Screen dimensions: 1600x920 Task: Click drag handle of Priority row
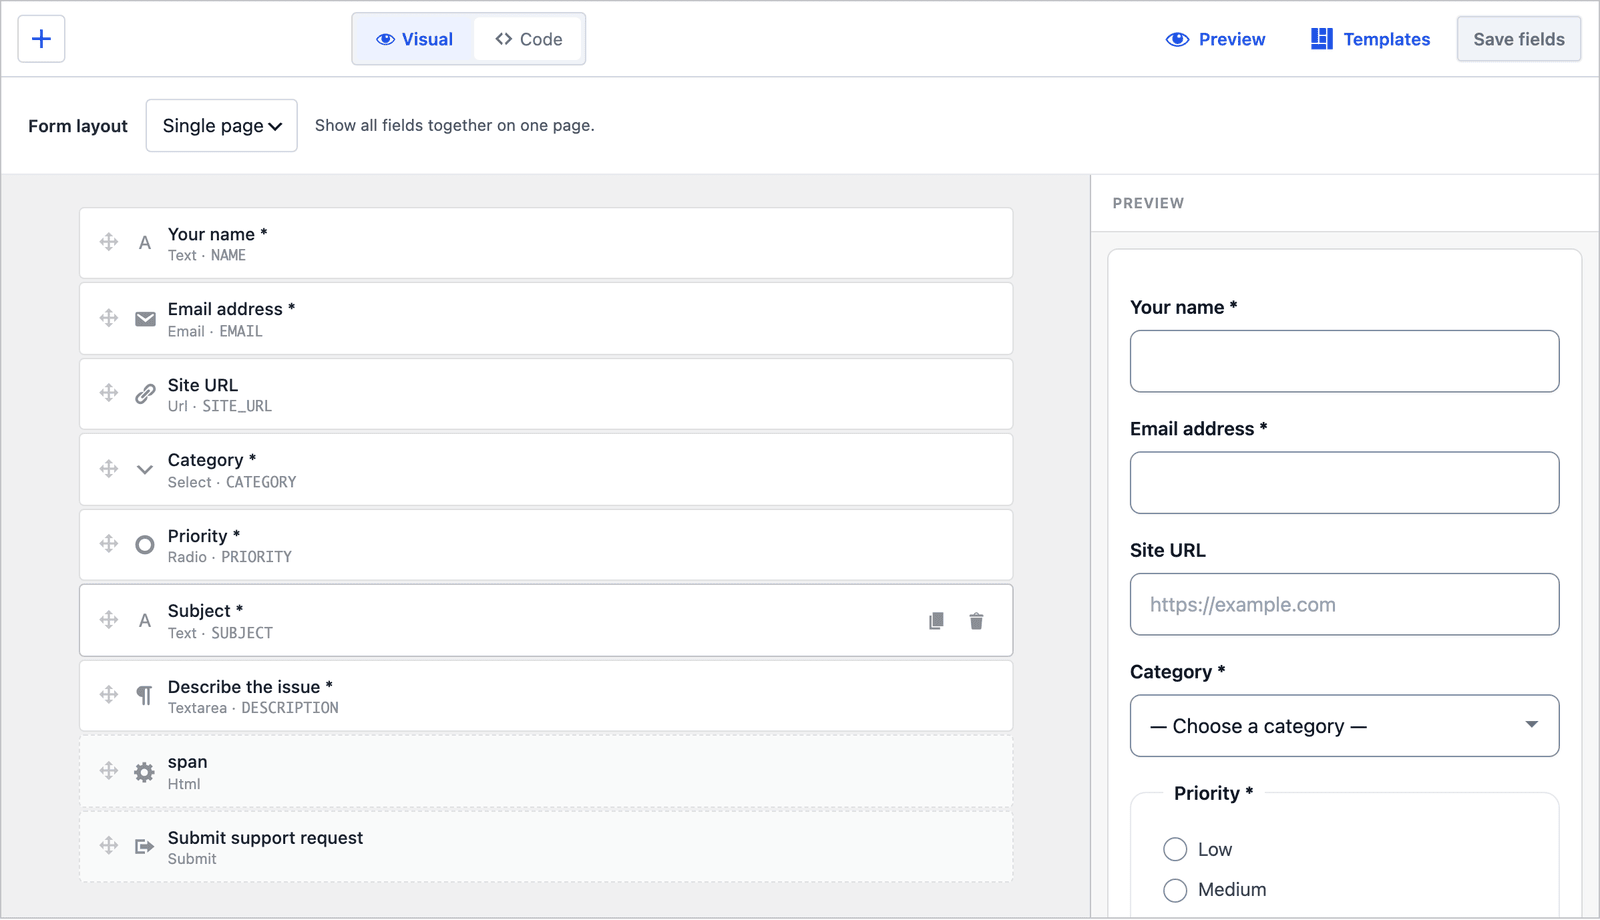click(109, 544)
